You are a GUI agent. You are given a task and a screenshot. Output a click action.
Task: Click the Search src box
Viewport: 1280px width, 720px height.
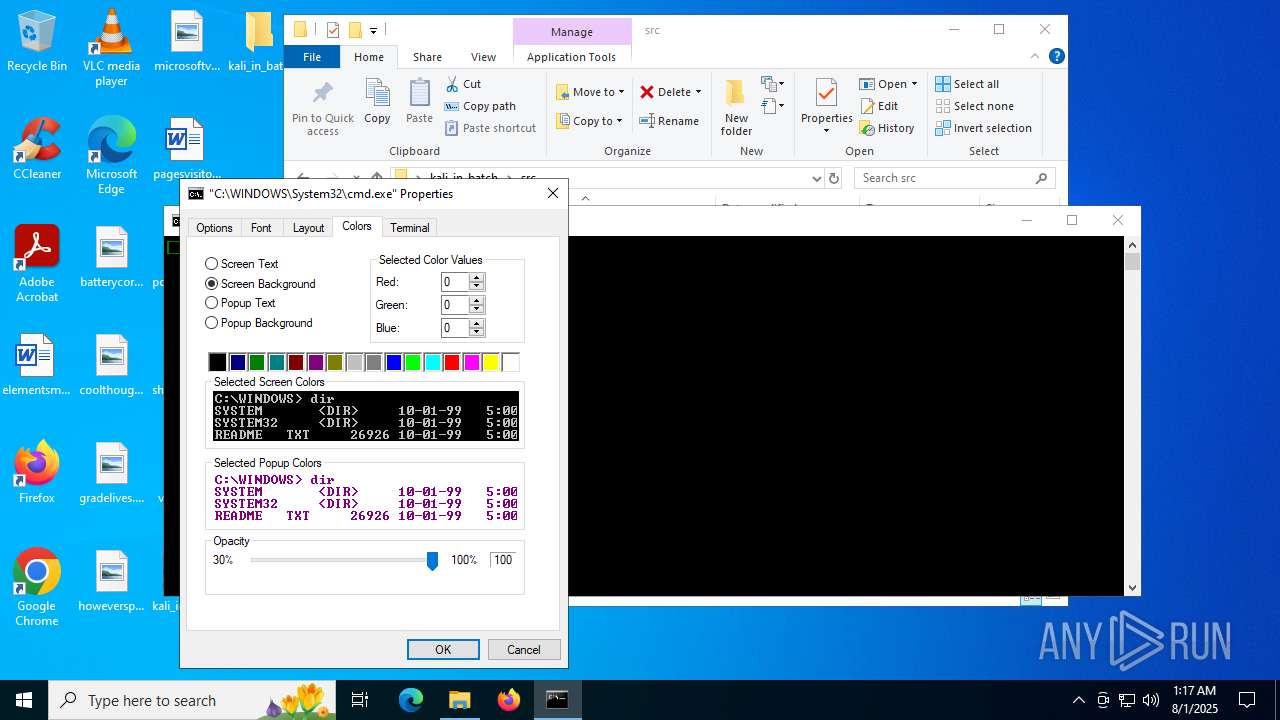(955, 178)
